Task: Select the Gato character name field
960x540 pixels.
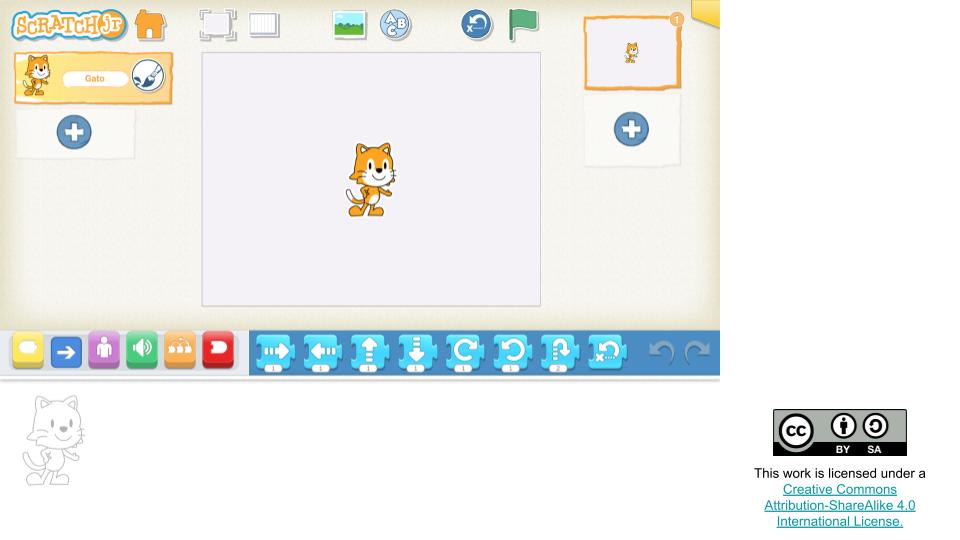Action: point(95,78)
